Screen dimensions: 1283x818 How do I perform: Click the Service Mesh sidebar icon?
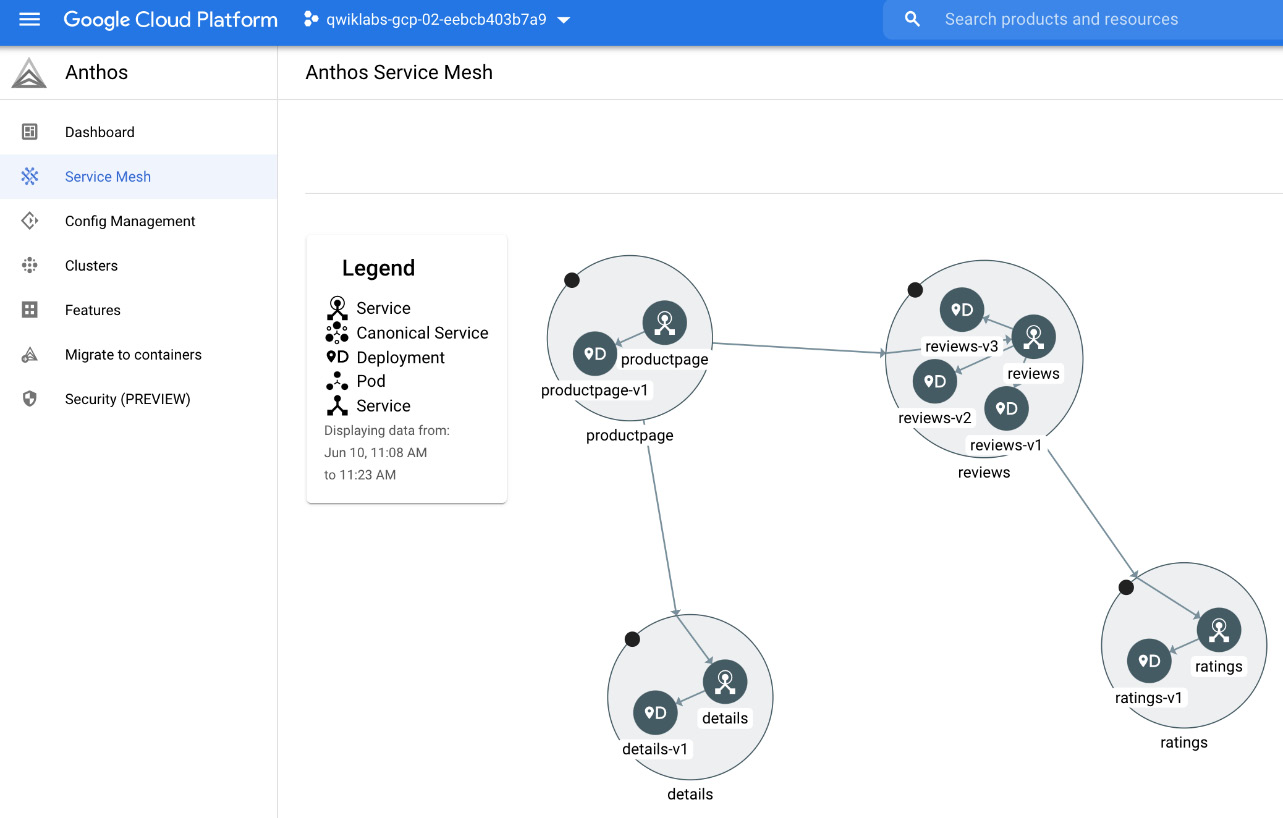(30, 176)
